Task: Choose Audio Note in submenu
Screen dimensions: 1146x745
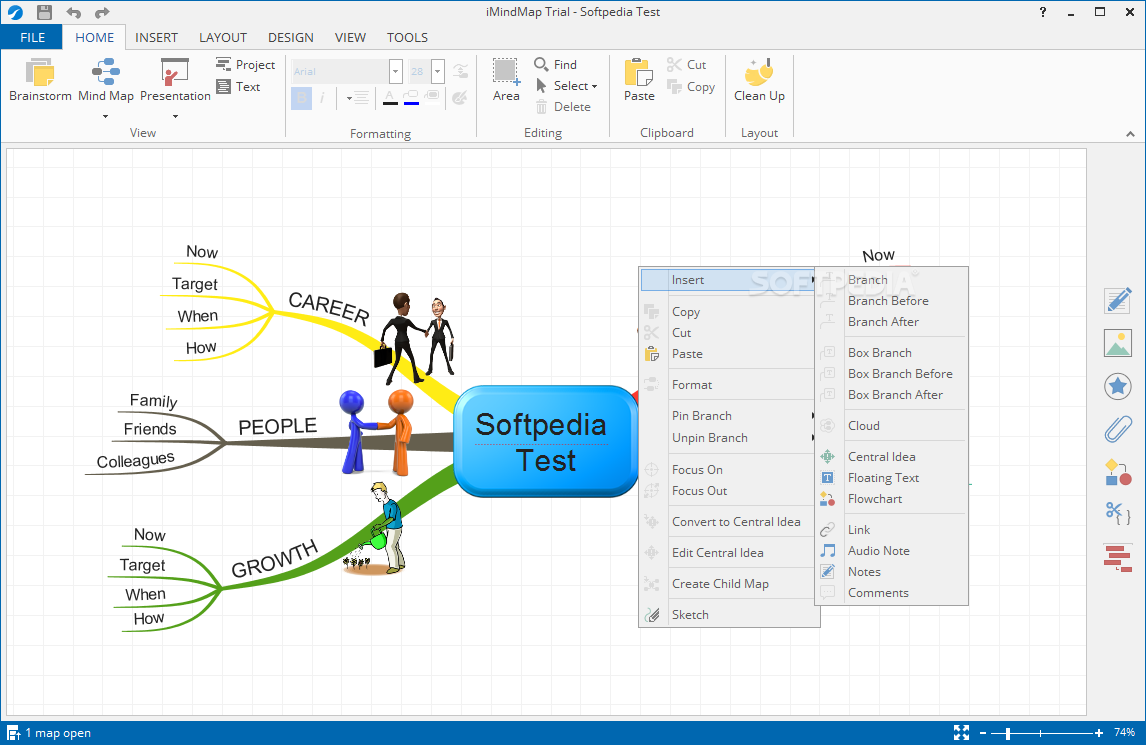Action: click(x=892, y=551)
